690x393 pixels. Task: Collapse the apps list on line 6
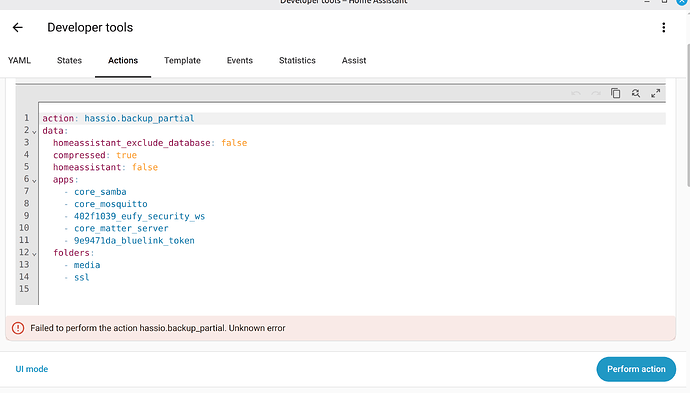pyautogui.click(x=34, y=180)
